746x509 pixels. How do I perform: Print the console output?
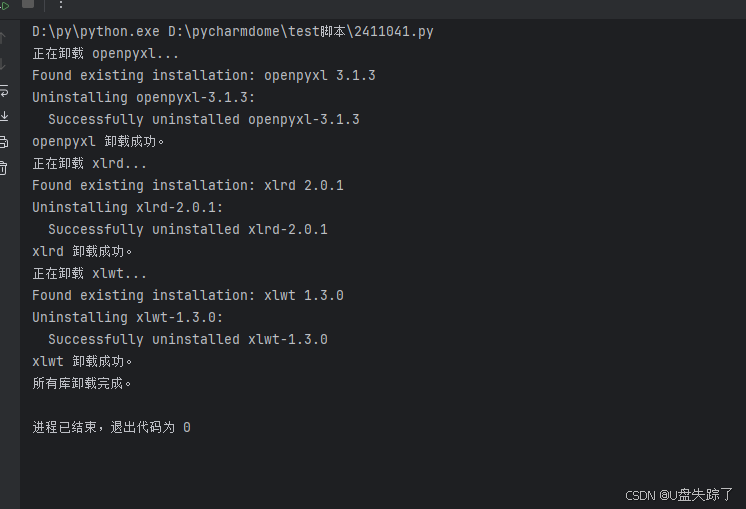coord(4,142)
